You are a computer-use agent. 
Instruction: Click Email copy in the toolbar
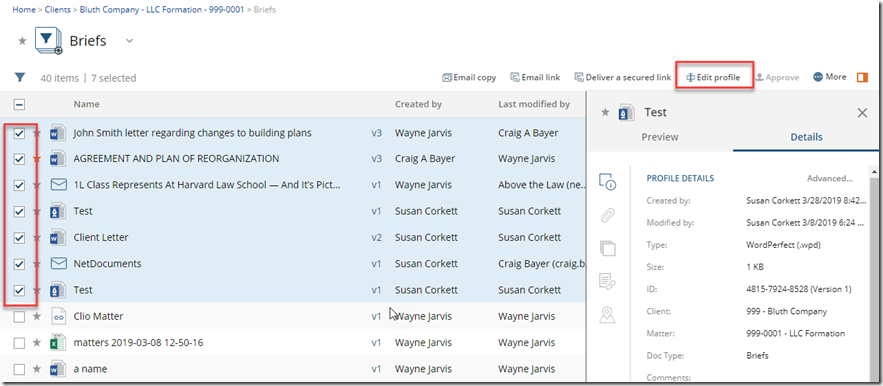tap(469, 78)
